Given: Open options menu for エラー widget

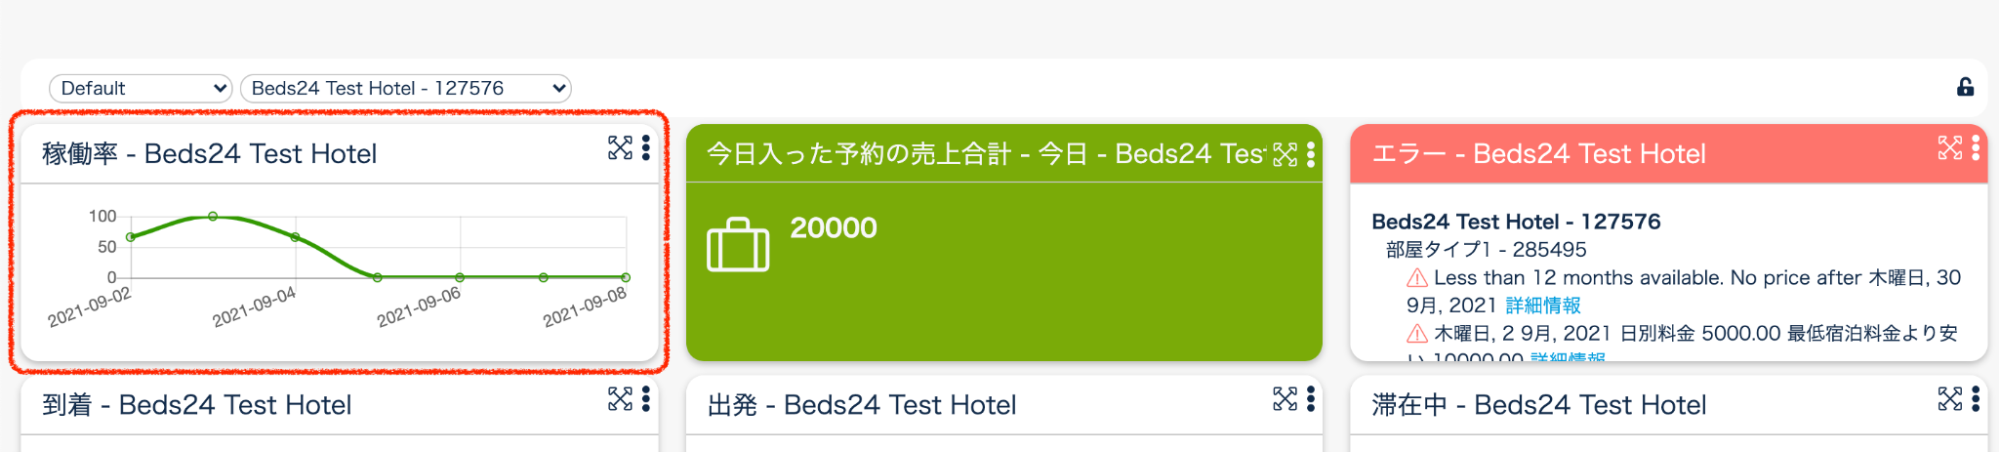Looking at the screenshot, I should (1976, 148).
